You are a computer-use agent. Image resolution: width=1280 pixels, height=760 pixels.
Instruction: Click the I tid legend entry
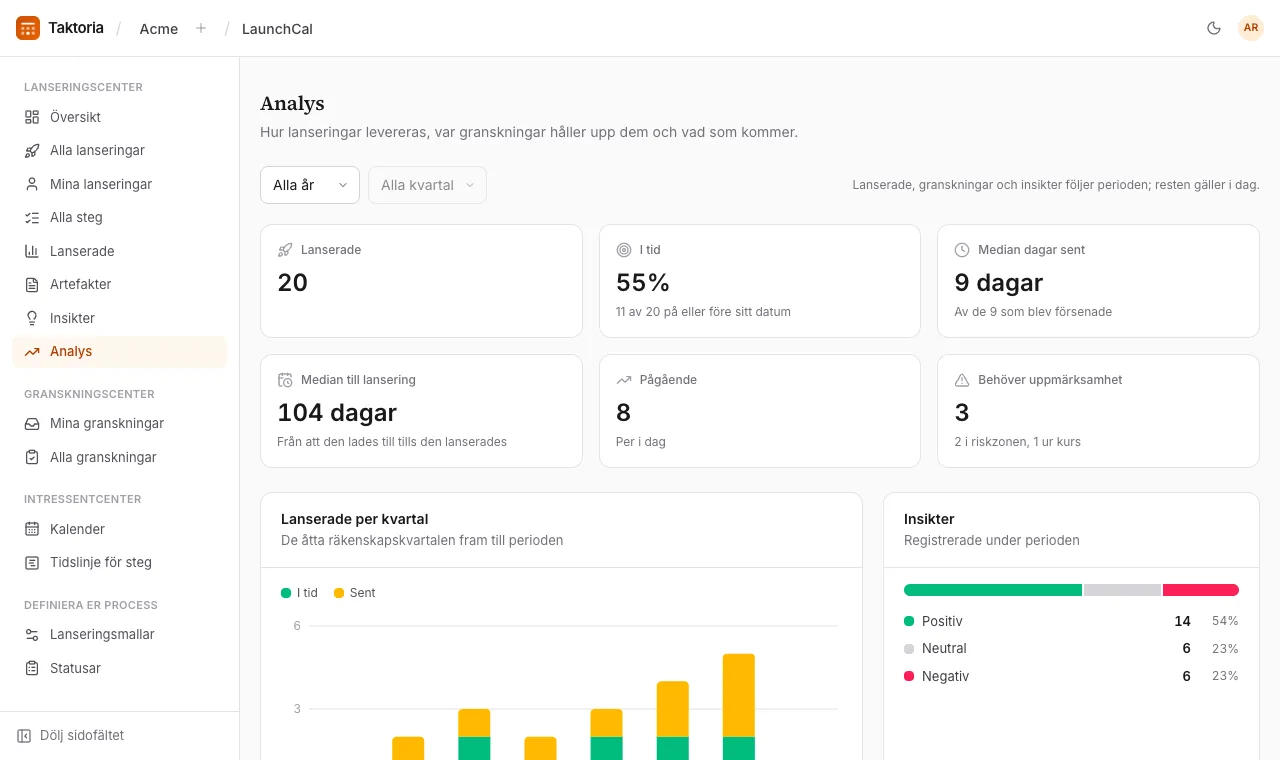(299, 593)
